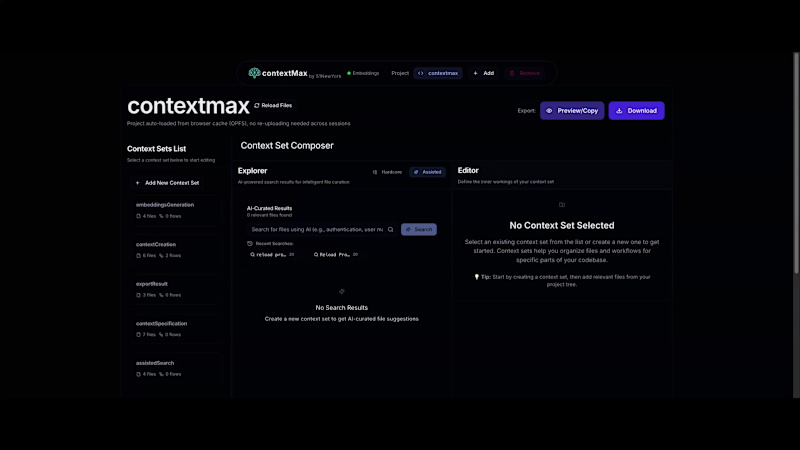Switch Explorer to Assisted mode

(427, 172)
